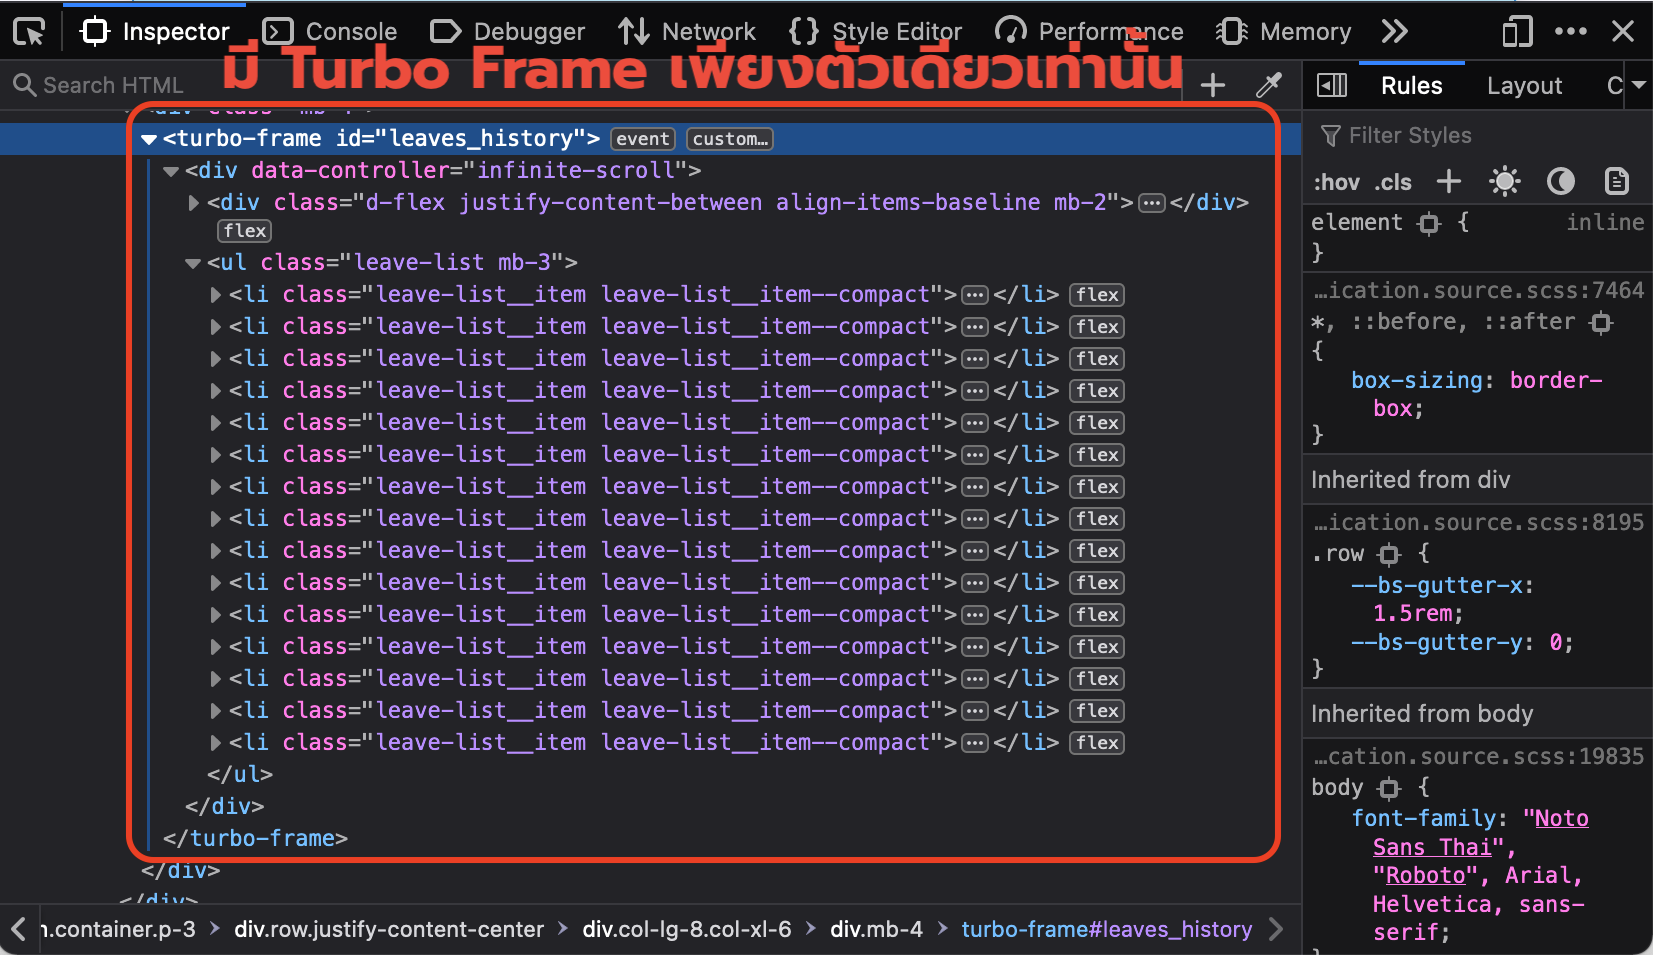1653x955 pixels.
Task: Expand the last leave-list__item li node
Action: tap(216, 743)
